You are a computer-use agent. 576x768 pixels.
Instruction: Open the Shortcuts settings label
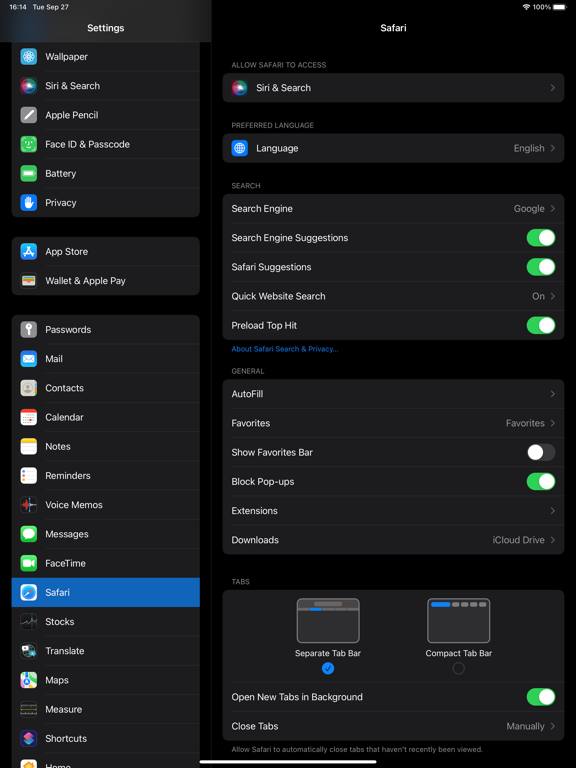click(66, 738)
